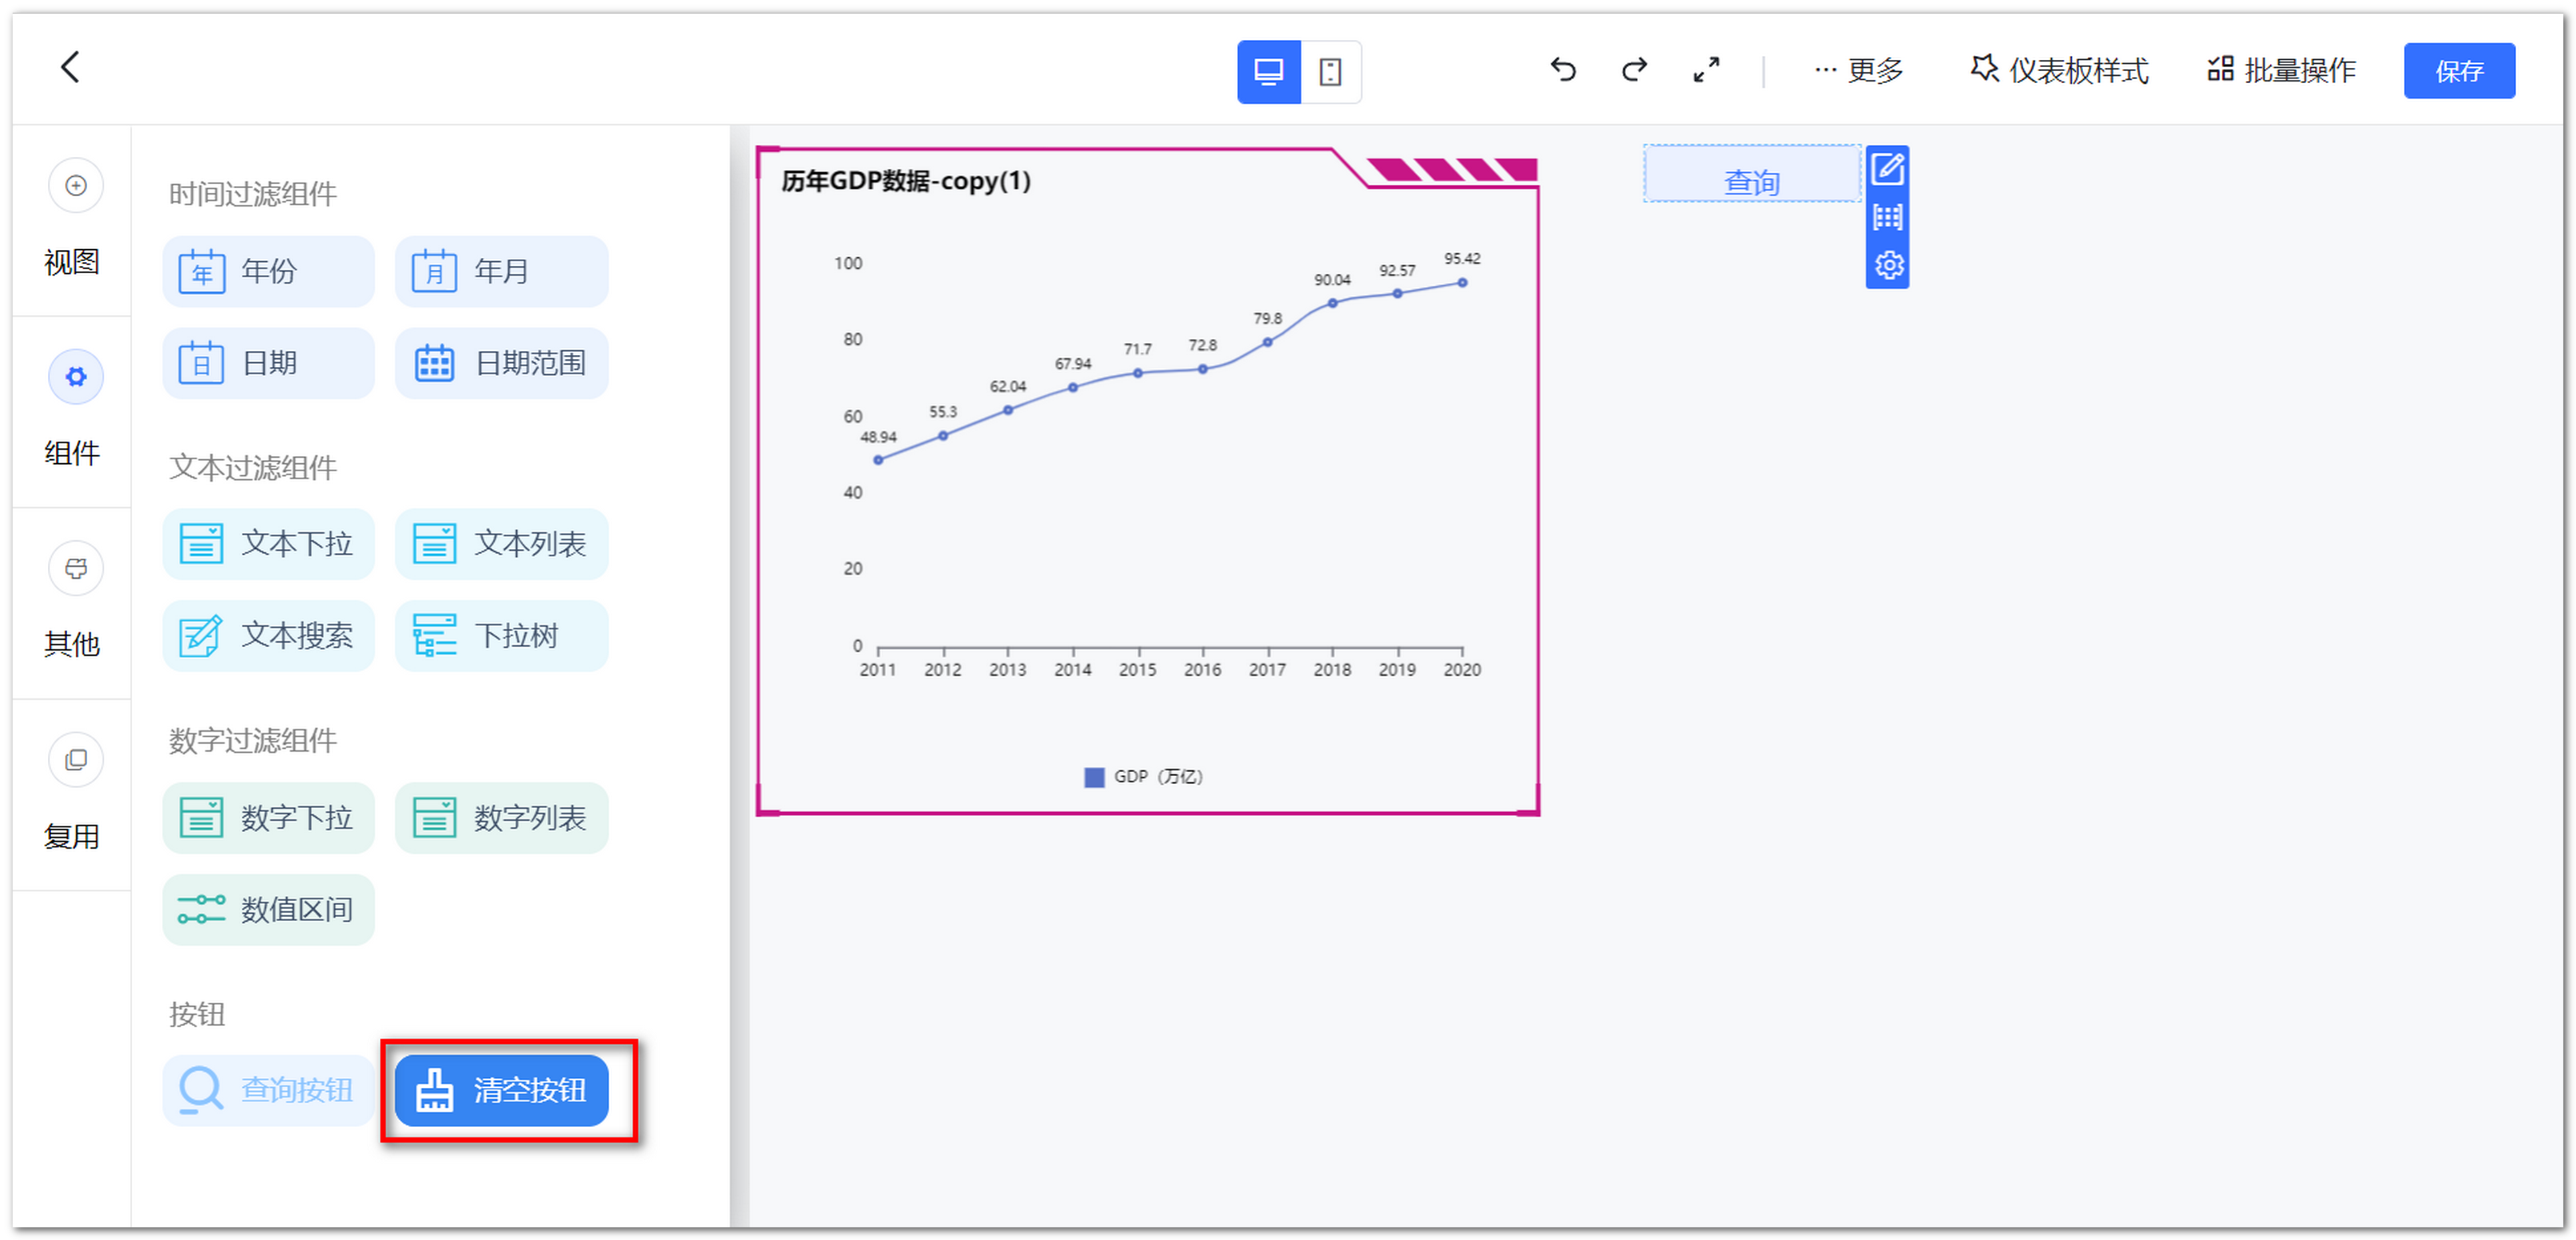Edit the 查询 button with pencil icon

click(x=1887, y=169)
